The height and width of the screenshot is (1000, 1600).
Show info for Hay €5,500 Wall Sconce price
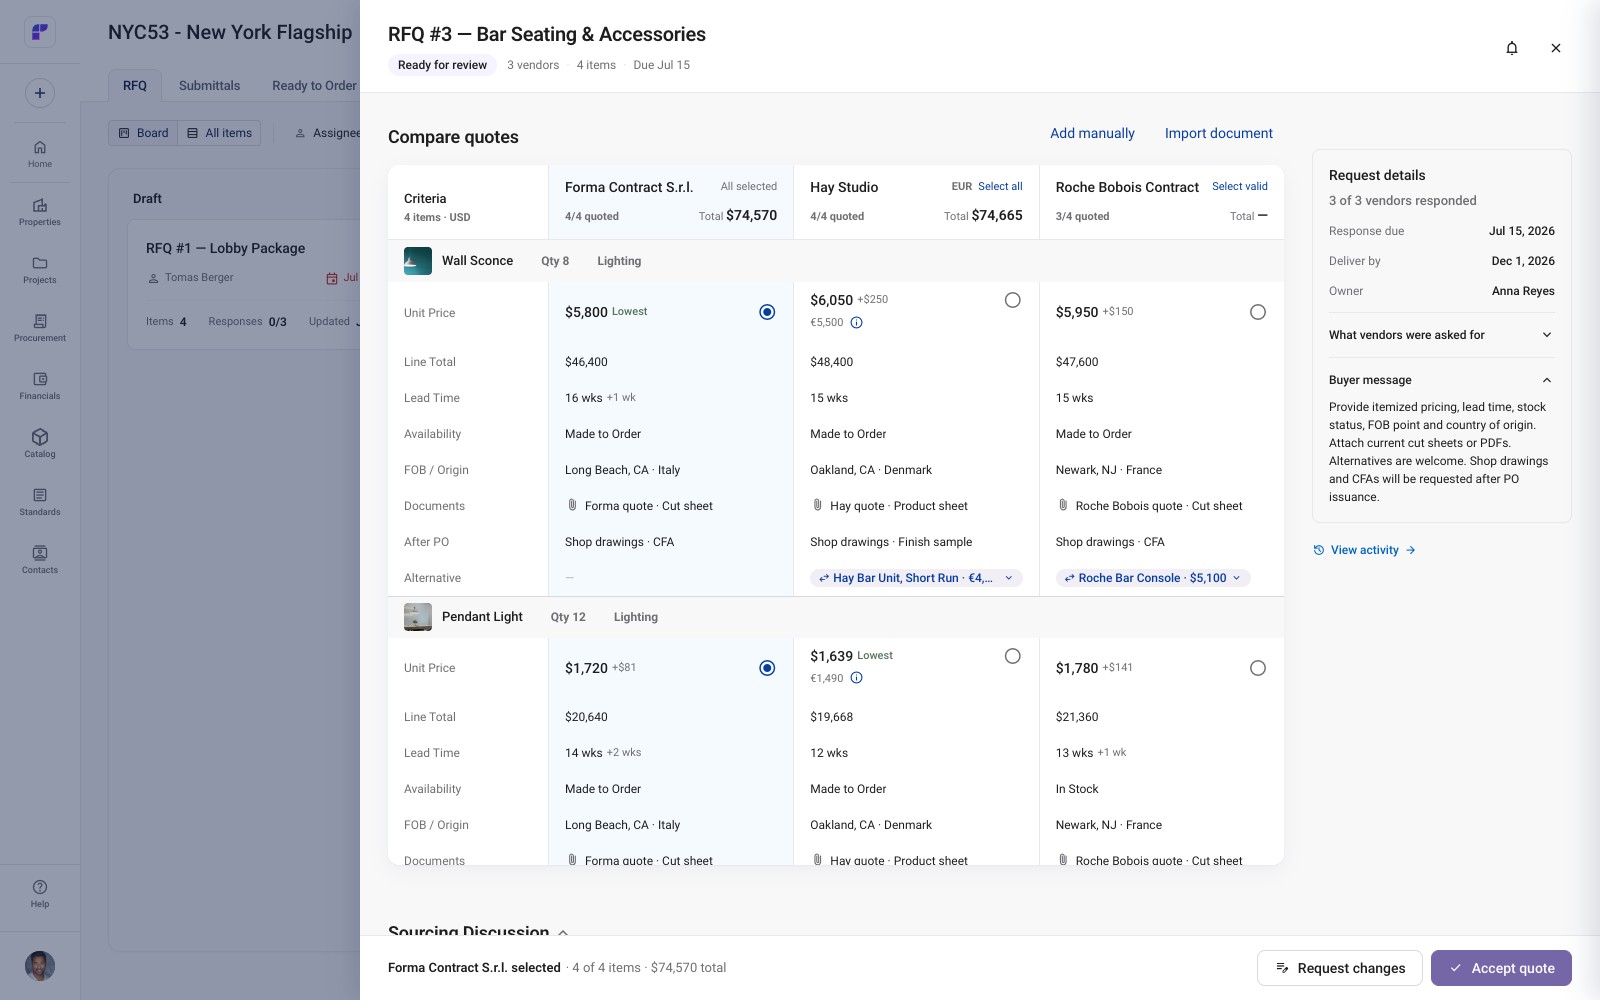coord(856,322)
